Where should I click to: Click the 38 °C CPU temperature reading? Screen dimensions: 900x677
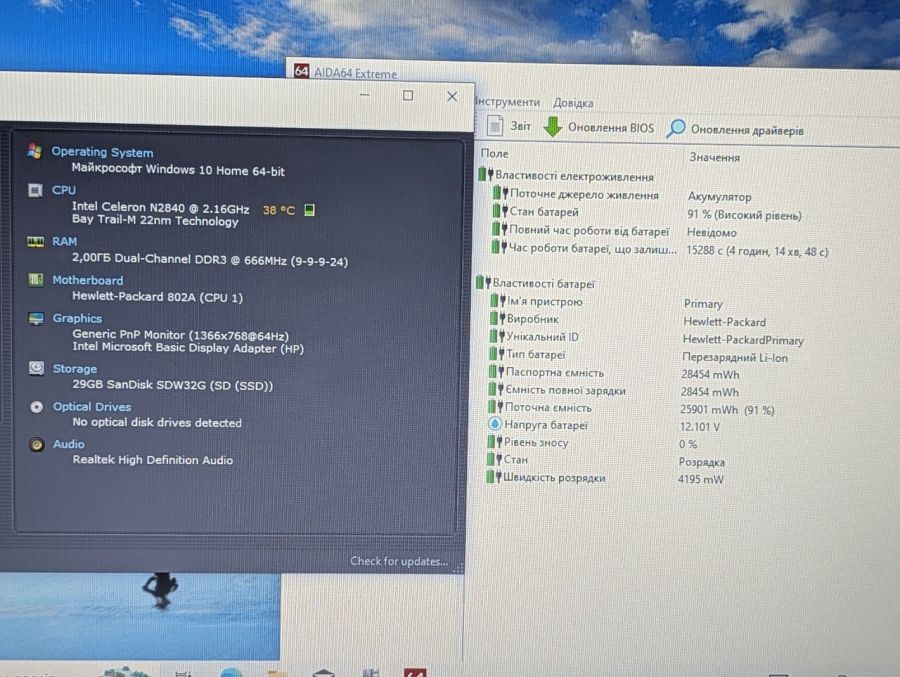(278, 210)
